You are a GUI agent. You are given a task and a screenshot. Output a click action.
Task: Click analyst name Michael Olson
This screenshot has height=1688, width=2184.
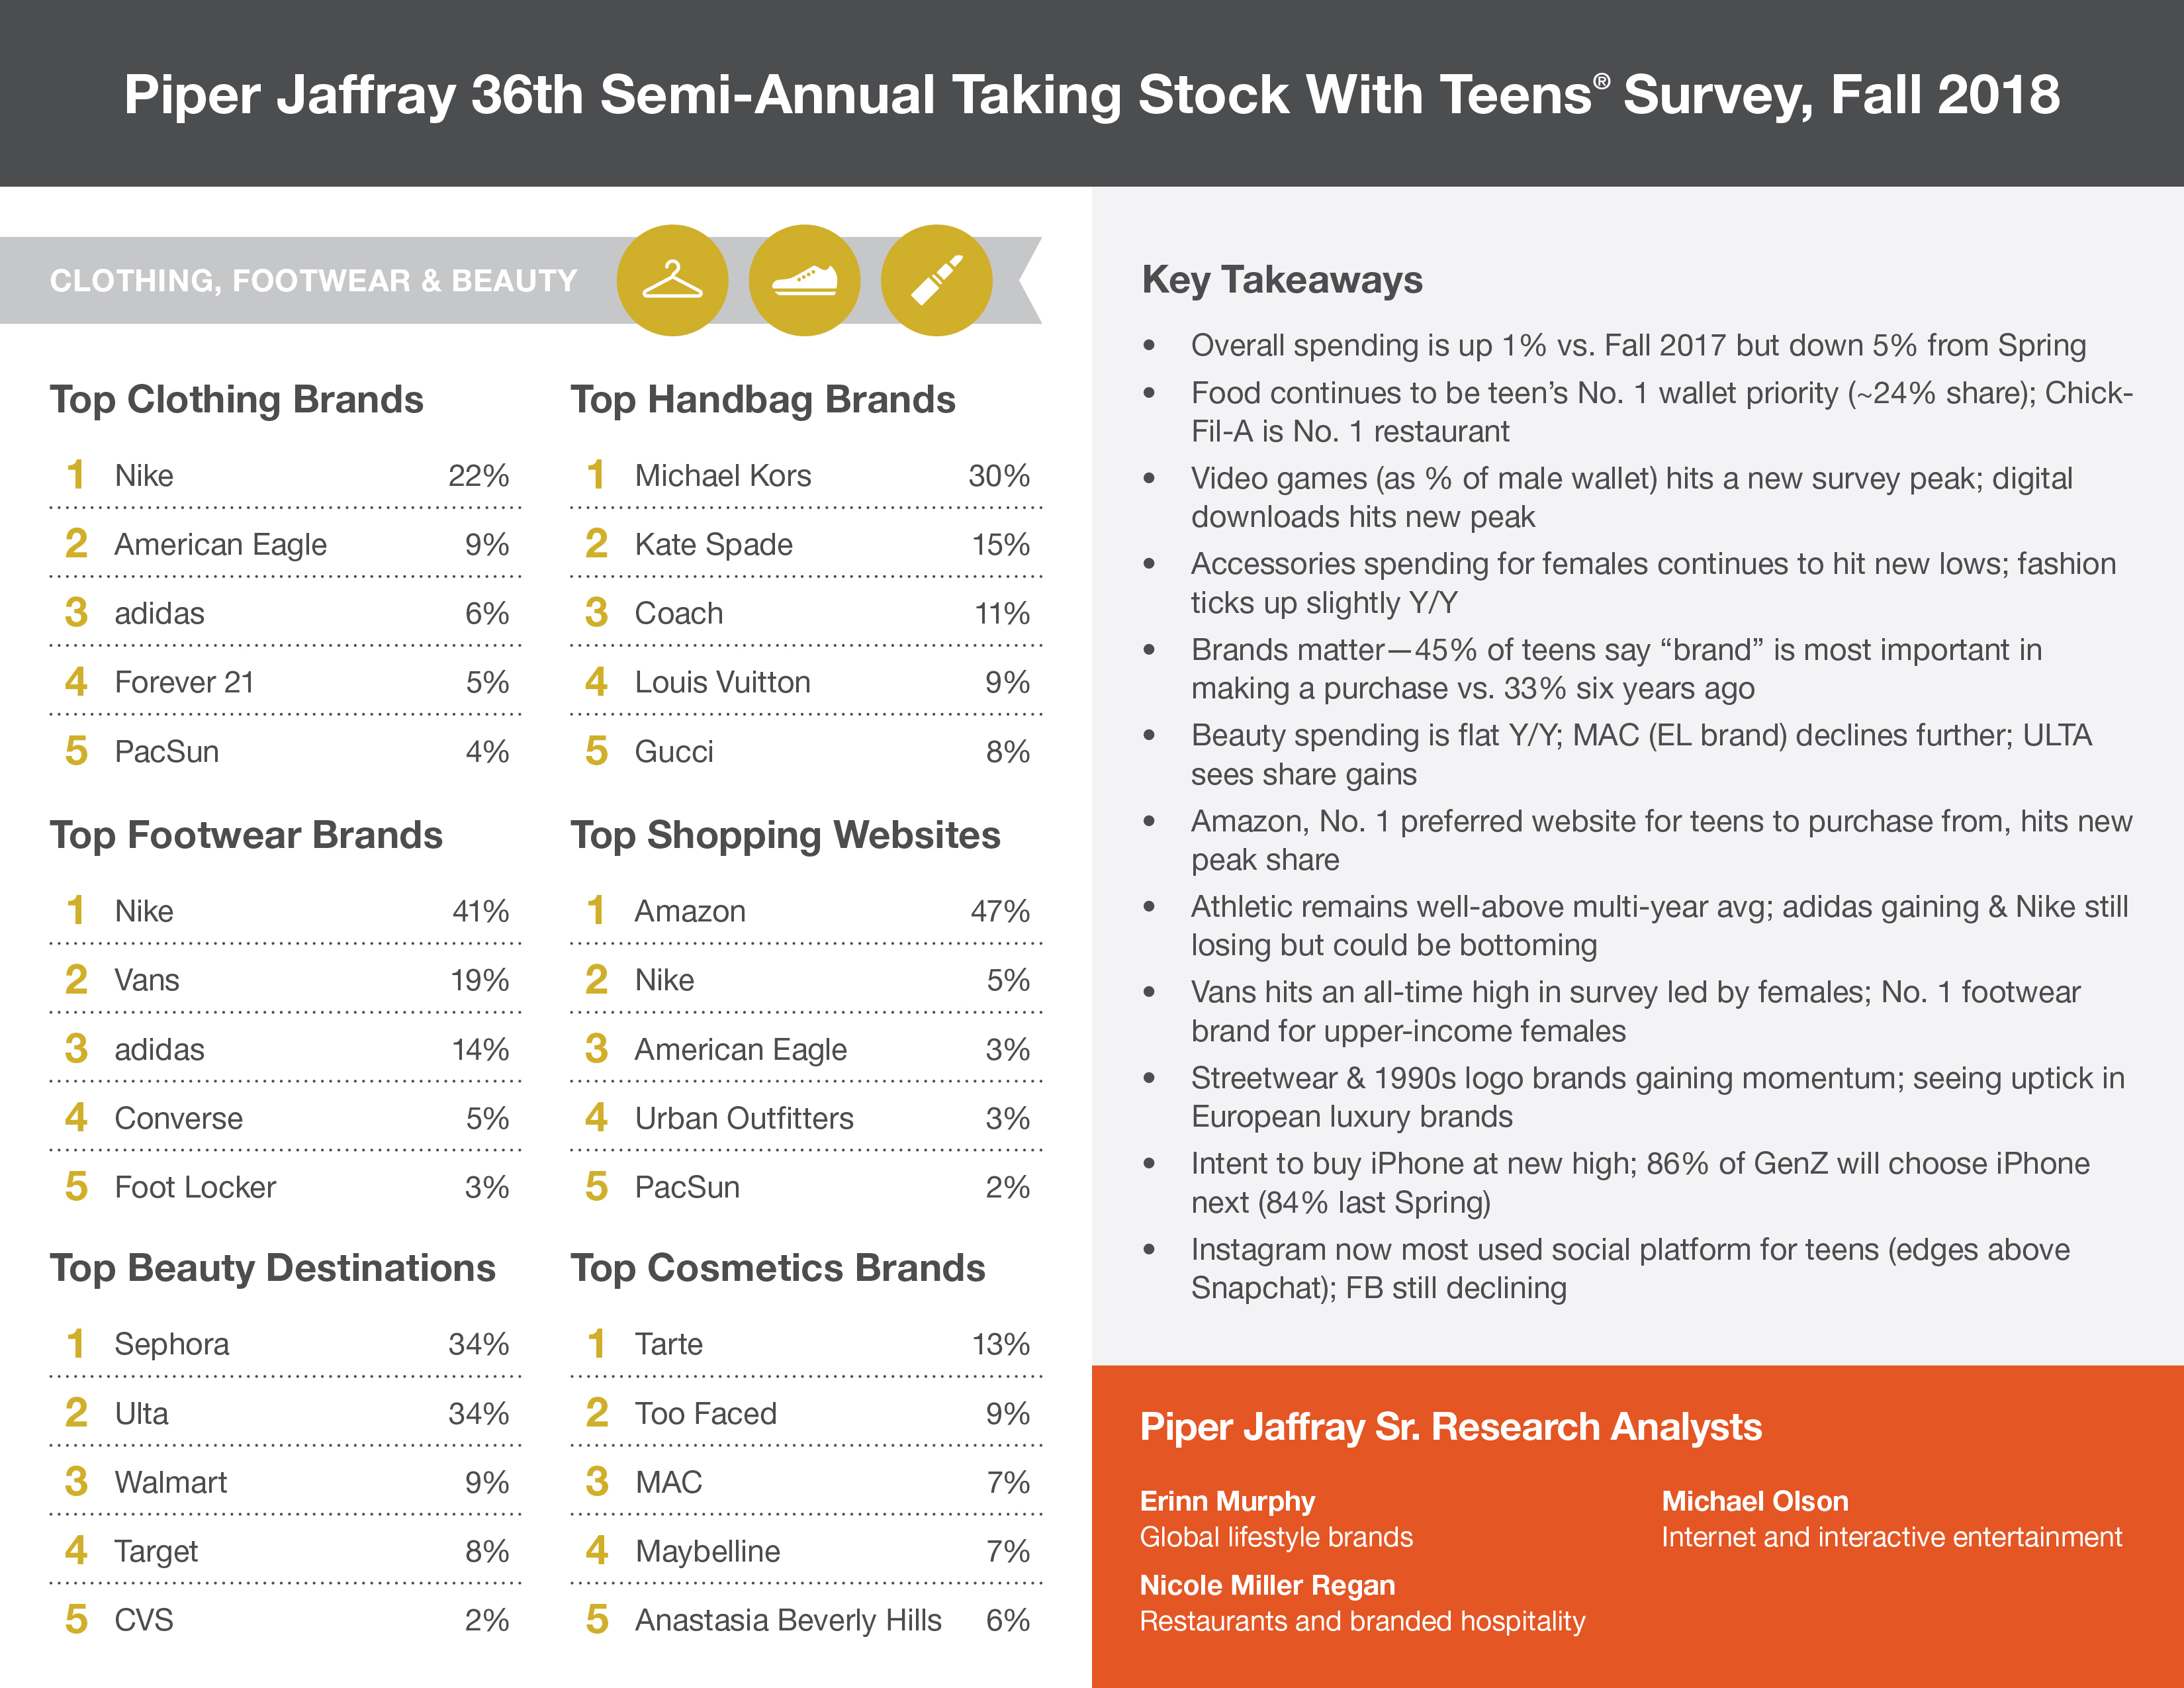tap(1755, 1501)
